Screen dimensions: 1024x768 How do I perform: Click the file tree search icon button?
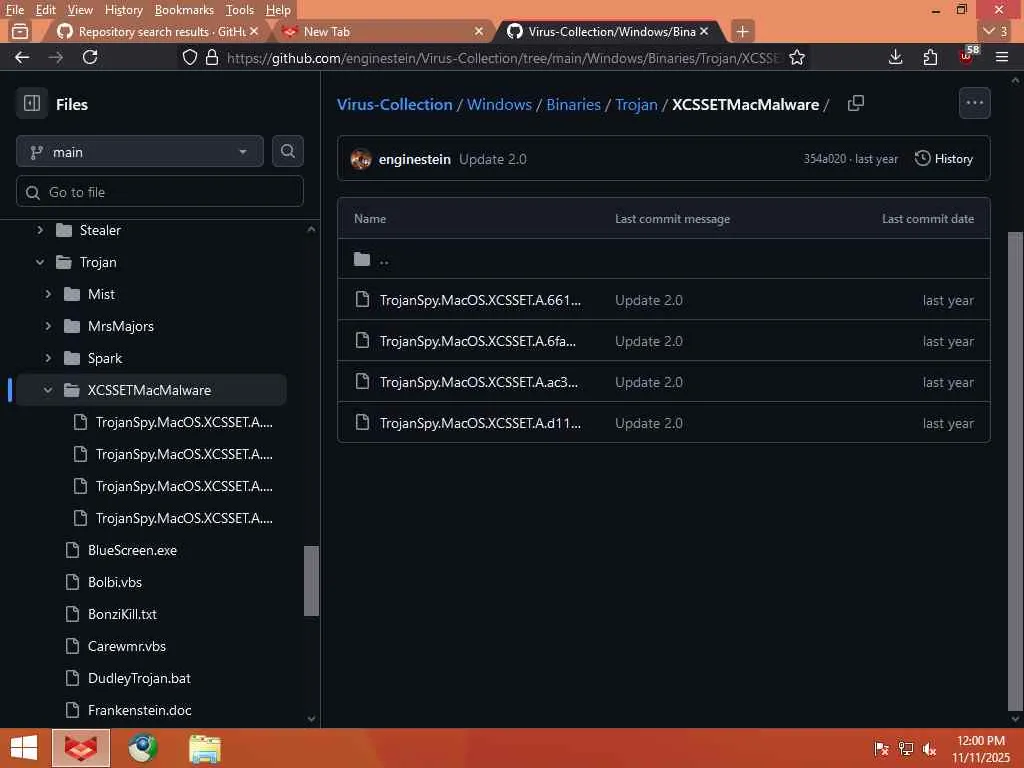288,152
